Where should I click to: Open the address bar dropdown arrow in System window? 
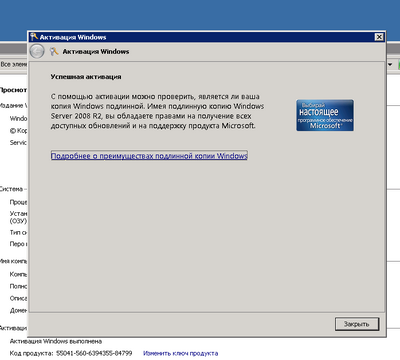pyautogui.click(x=390, y=64)
